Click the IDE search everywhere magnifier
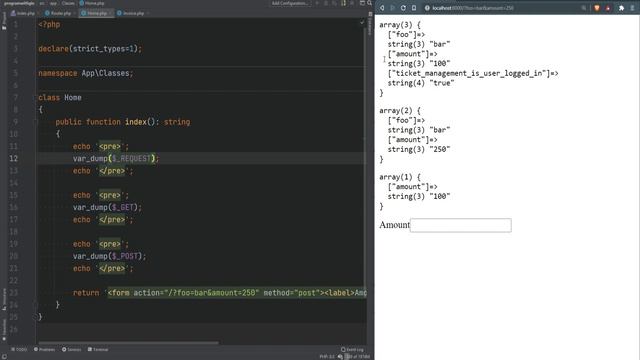 pyautogui.click(x=369, y=3)
